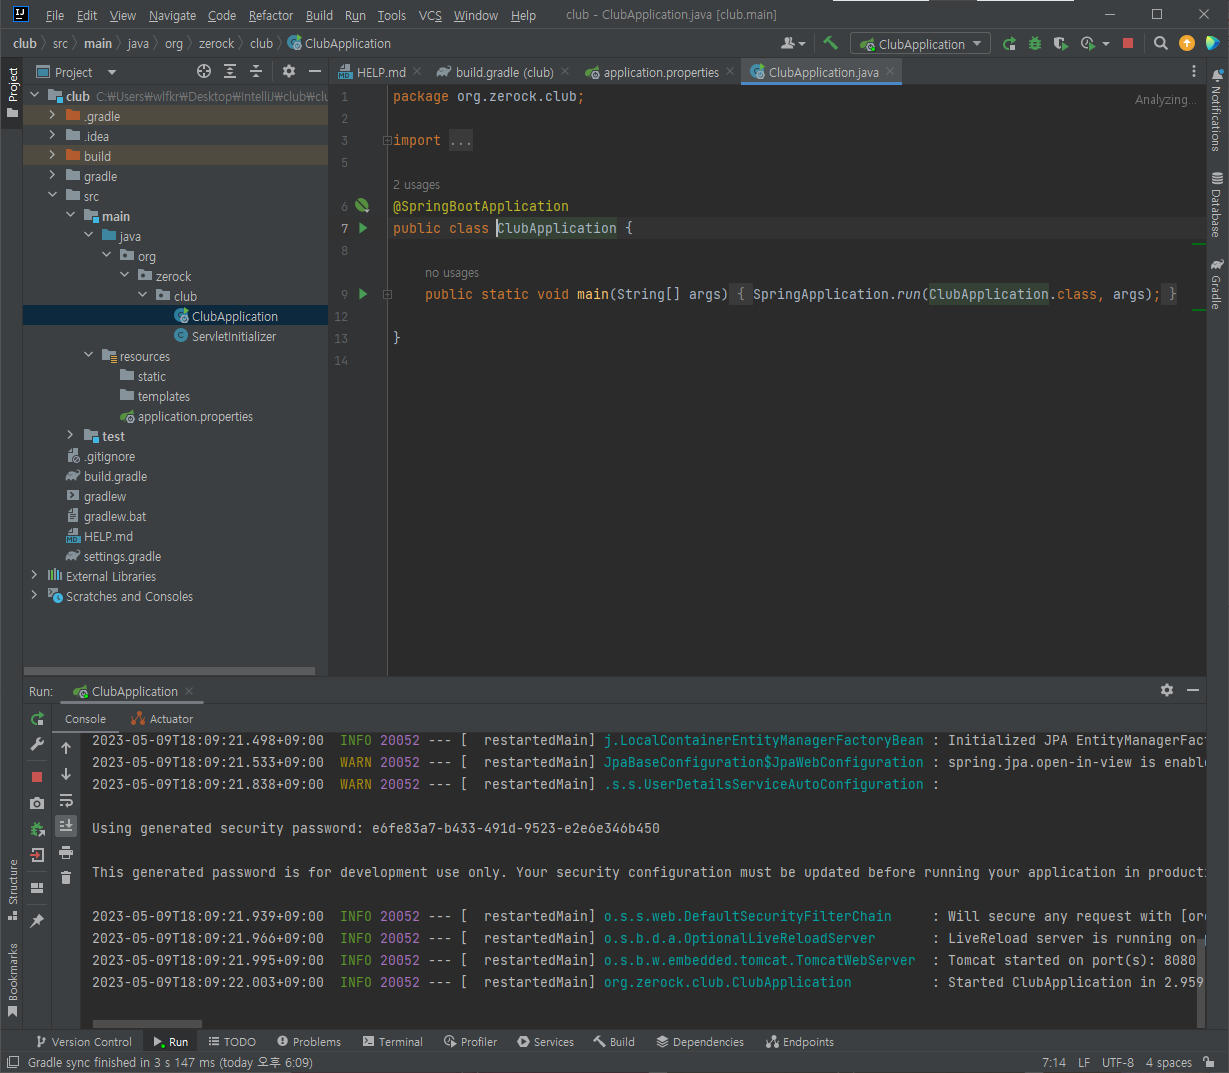Stop the app from the main toolbar
Viewport: 1229px width, 1073px height.
click(1128, 43)
